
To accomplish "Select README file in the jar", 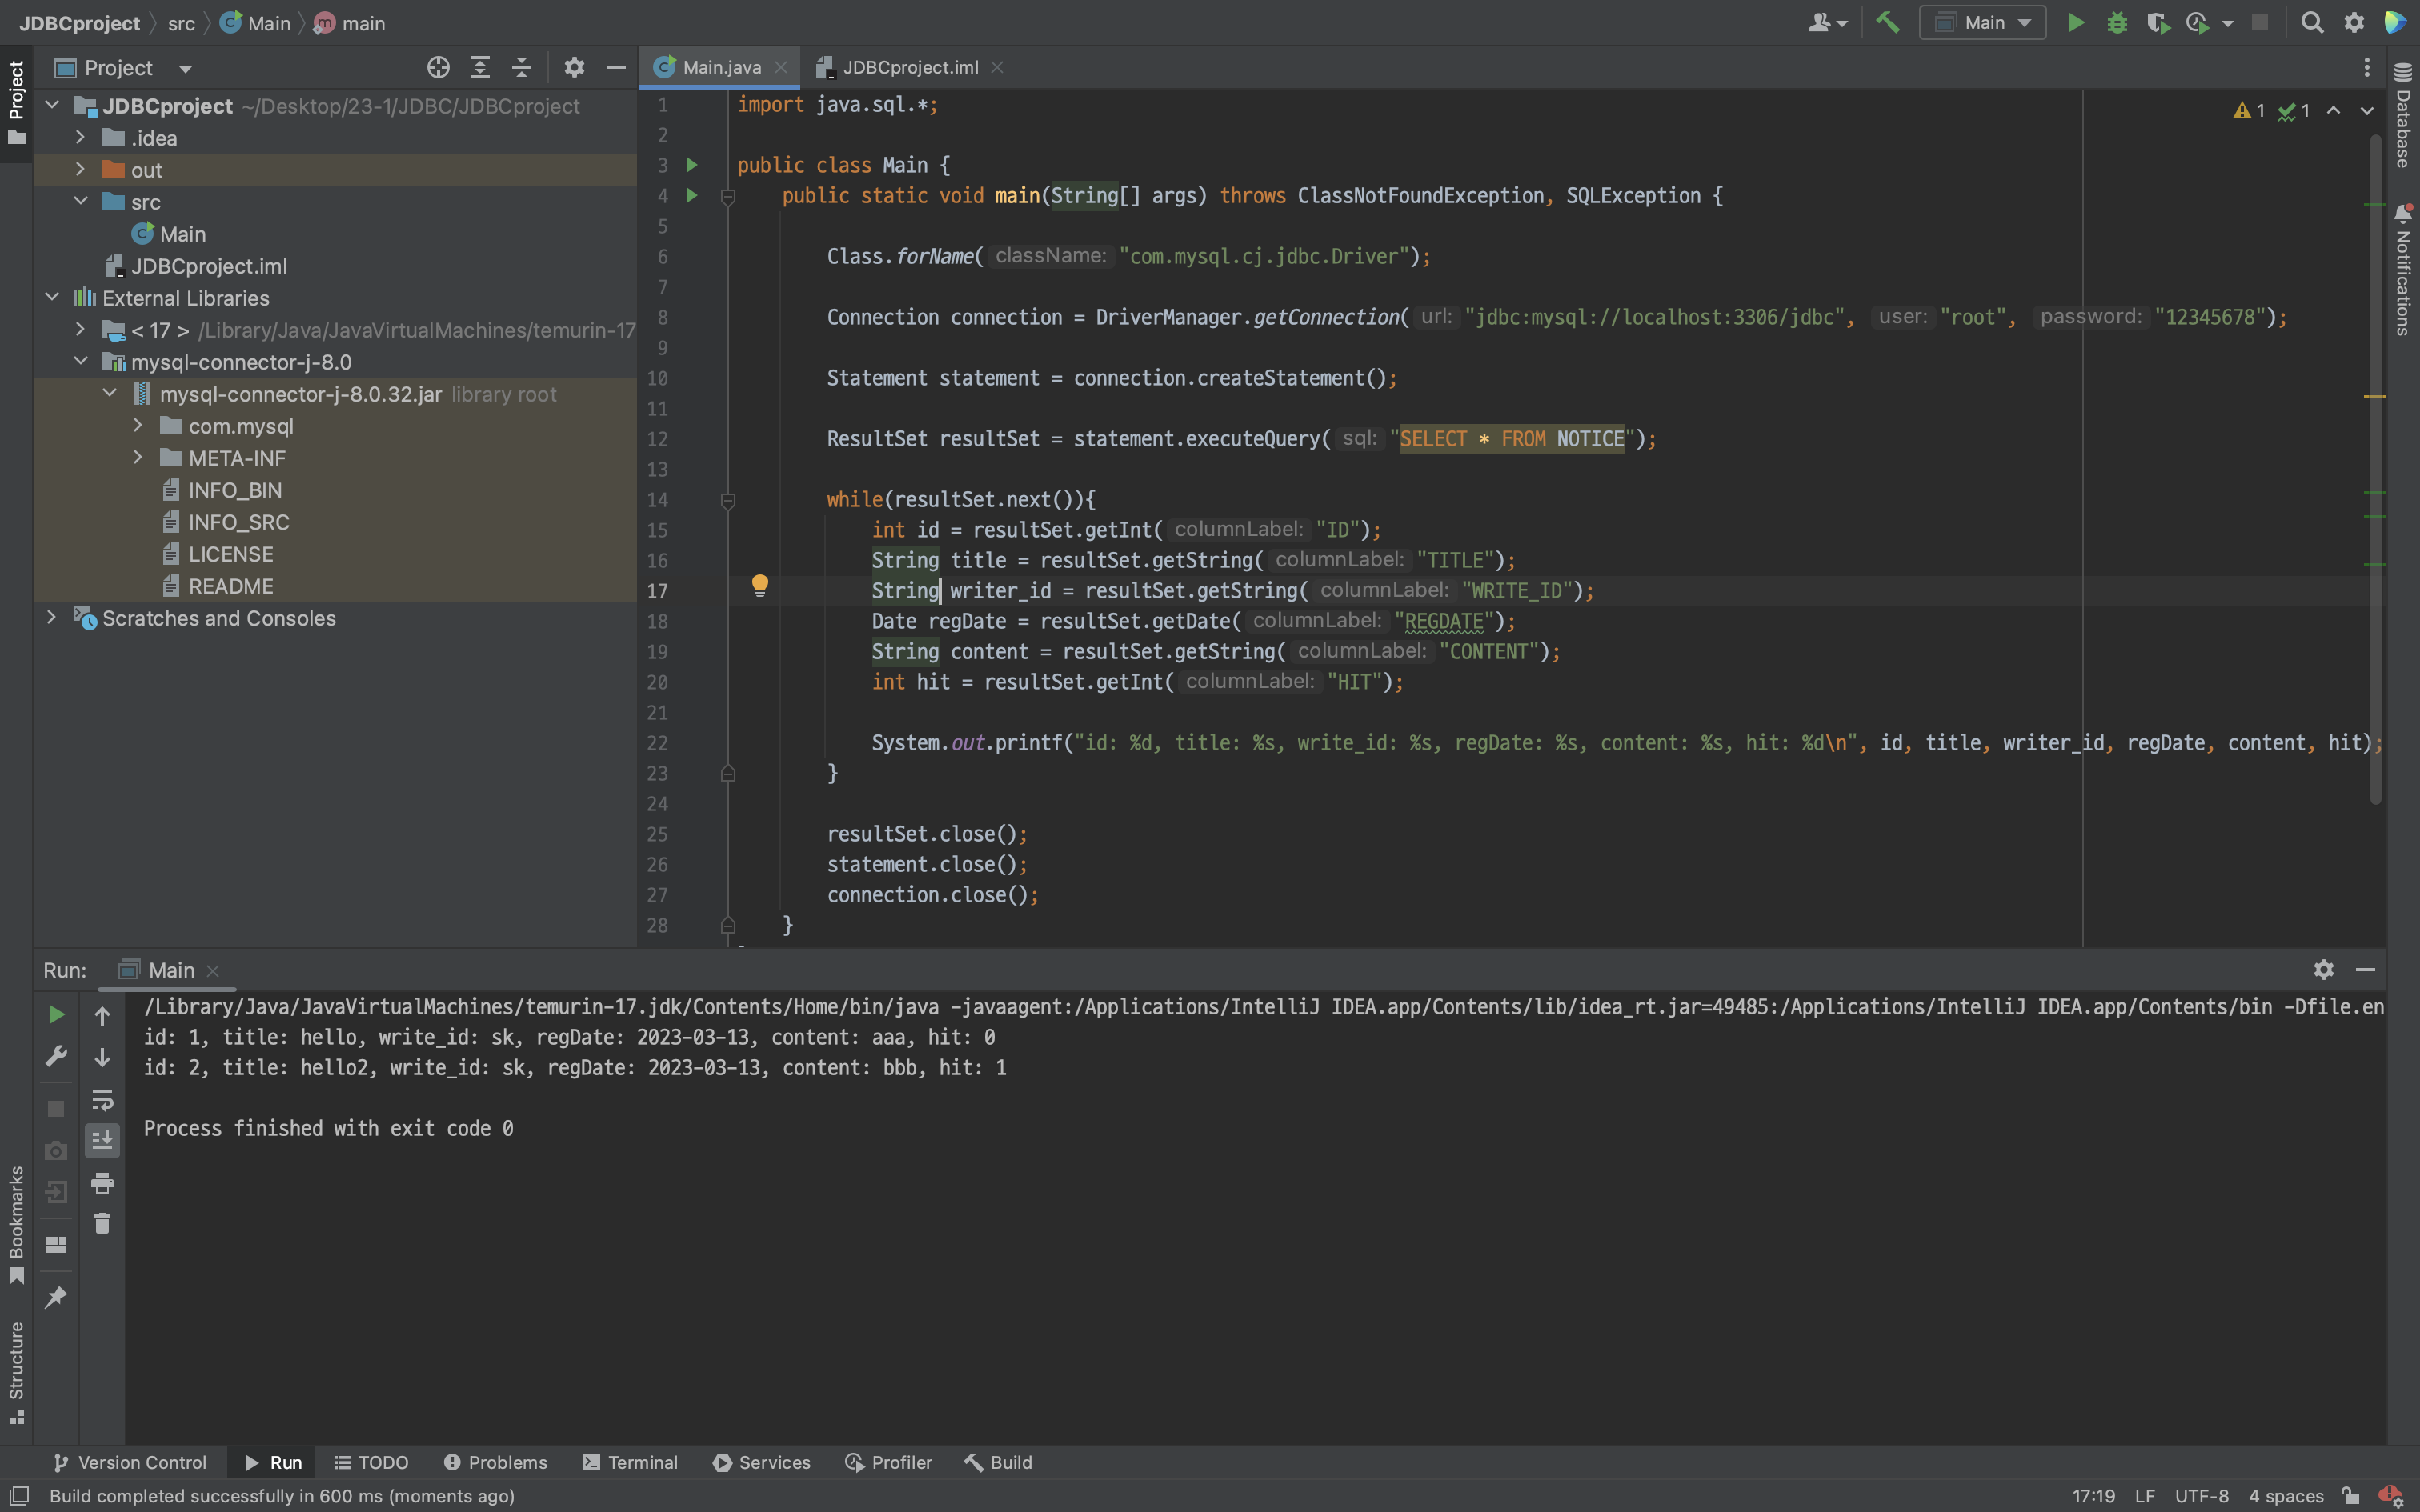I will tap(230, 586).
